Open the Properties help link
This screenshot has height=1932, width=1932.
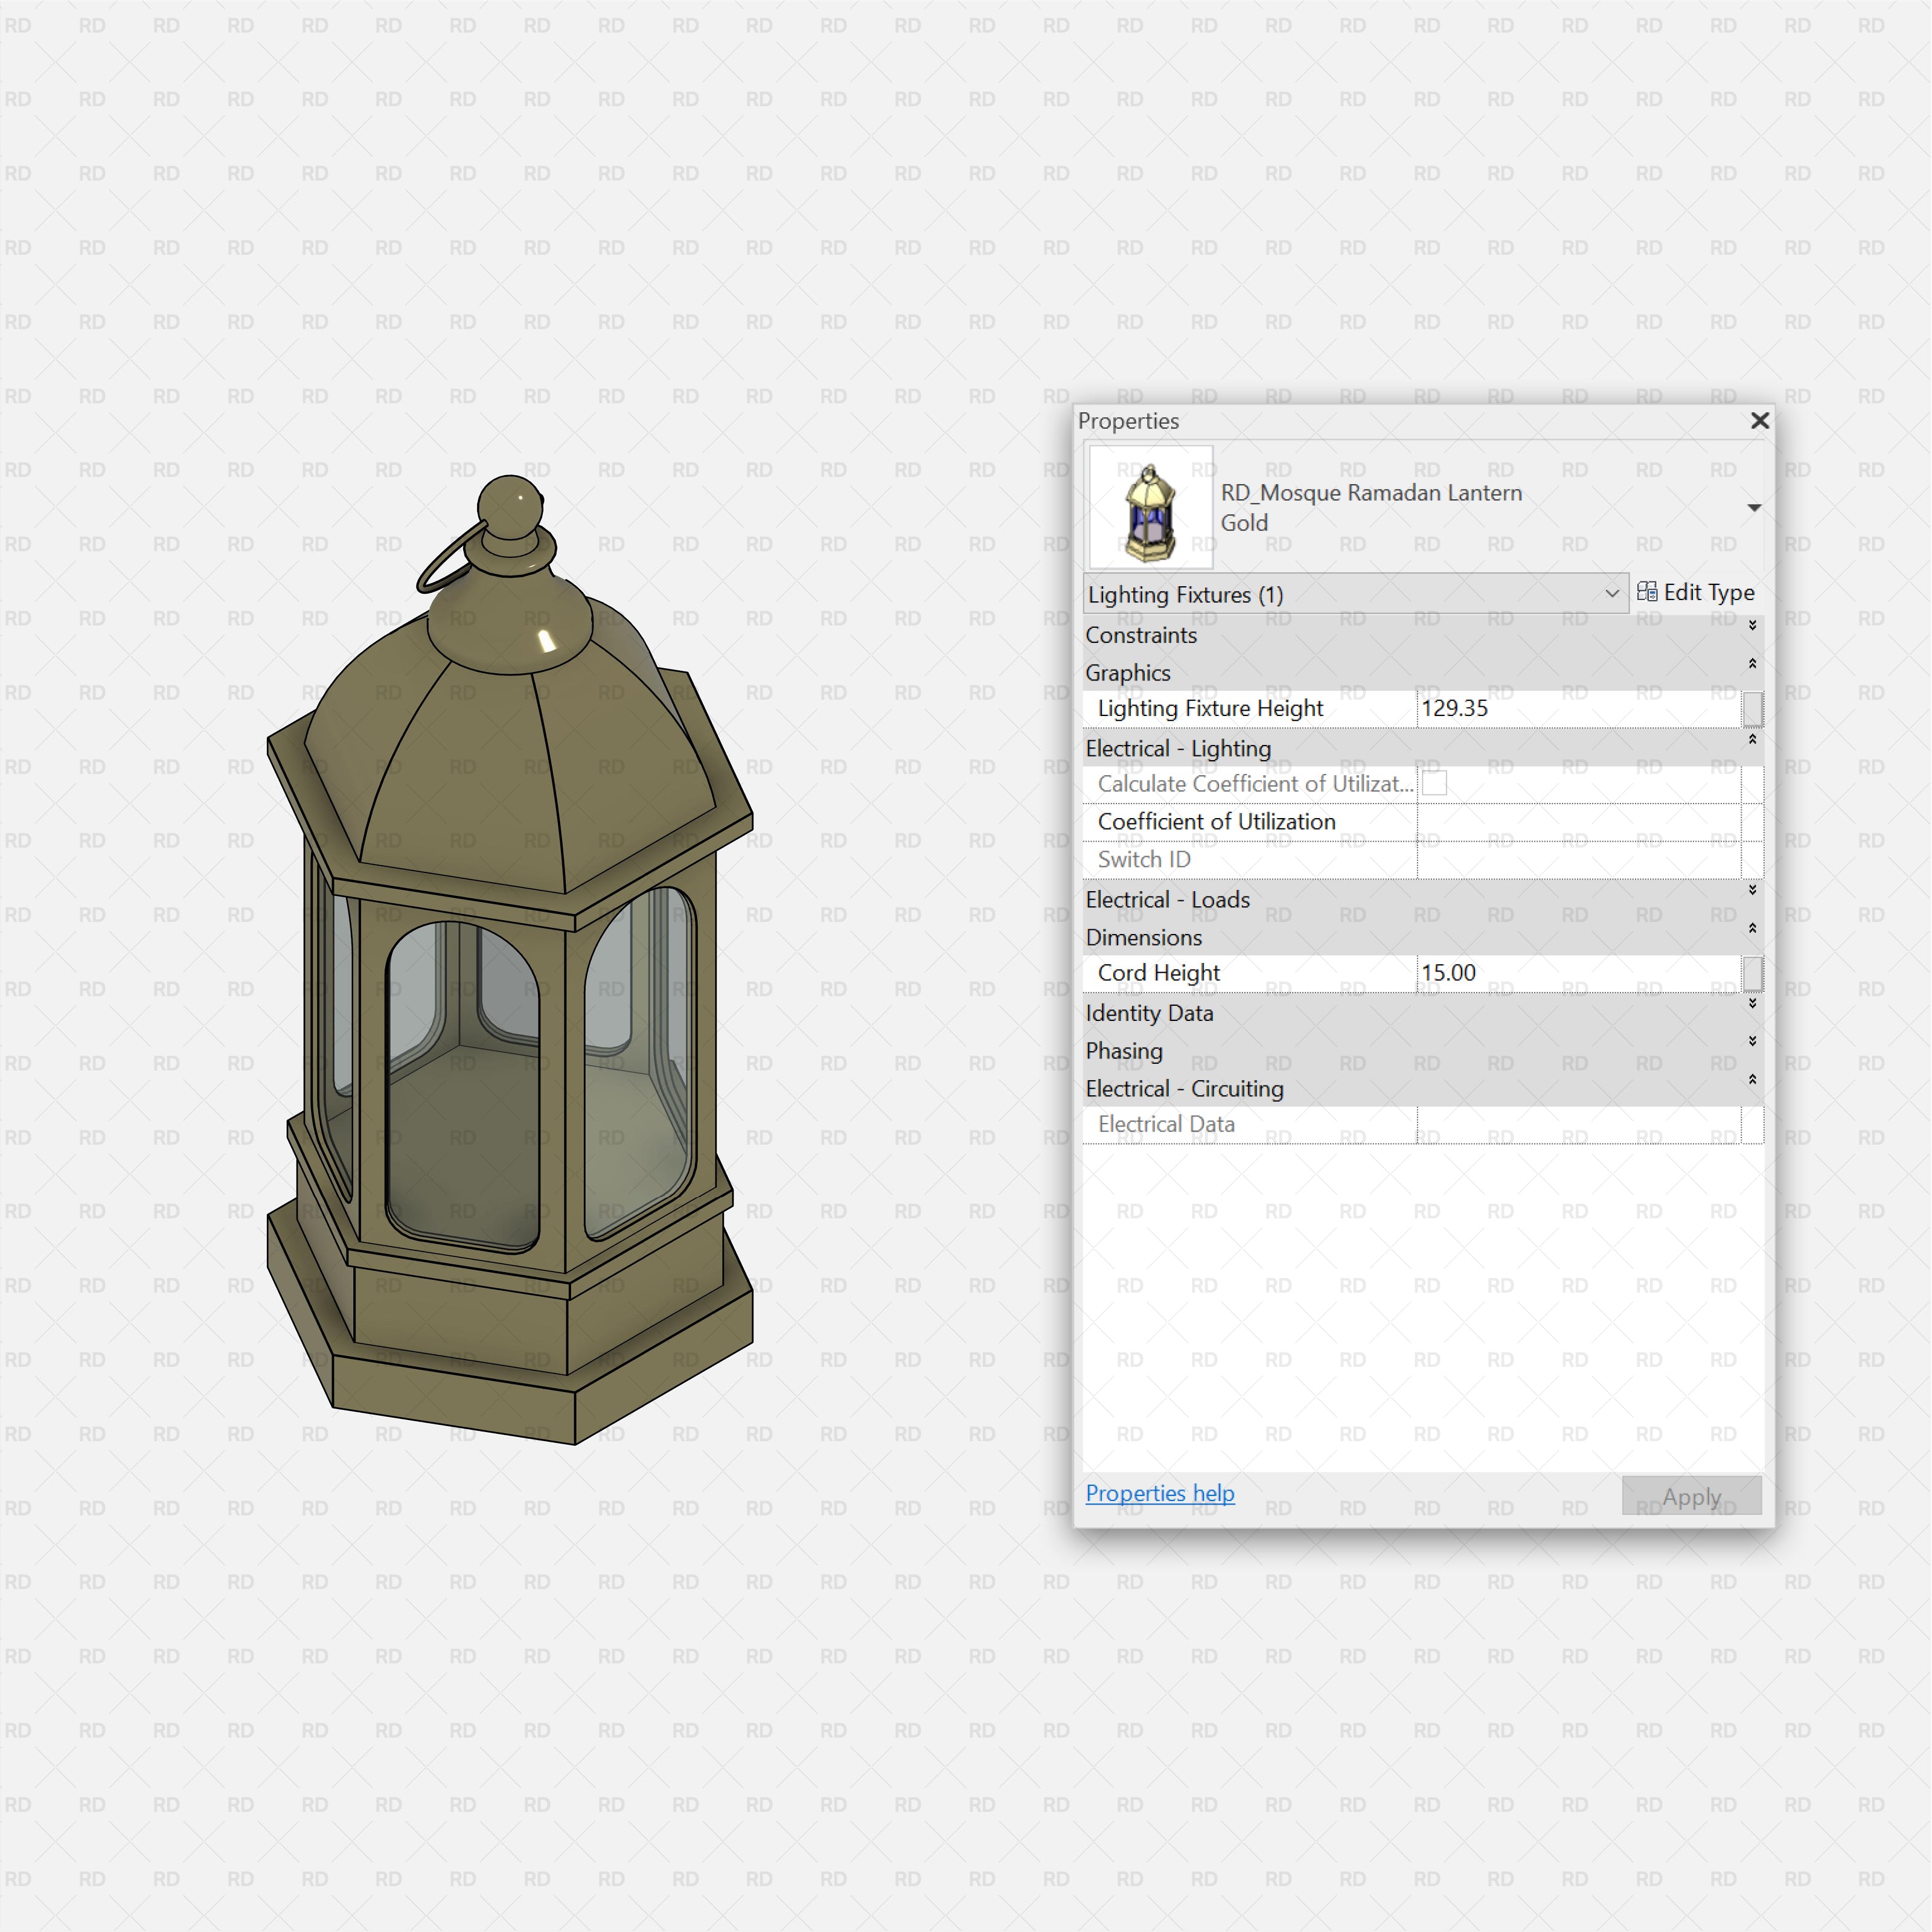coord(1159,1493)
